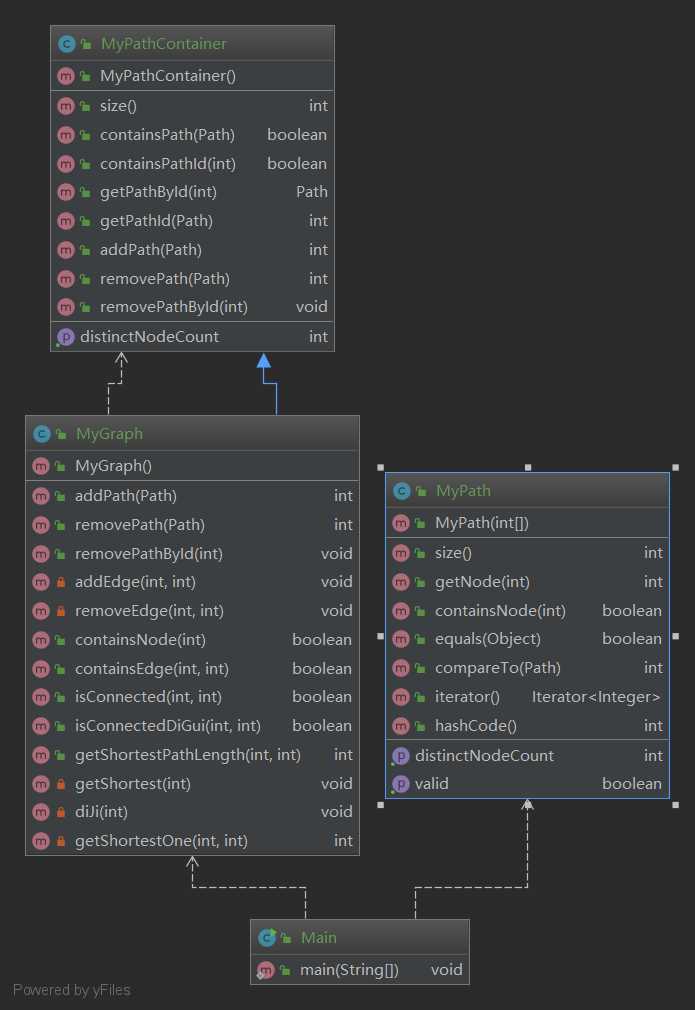The image size is (695, 1010).
Task: Click the private lock icon on removeEdge(int, int)
Action: [x=61, y=611]
